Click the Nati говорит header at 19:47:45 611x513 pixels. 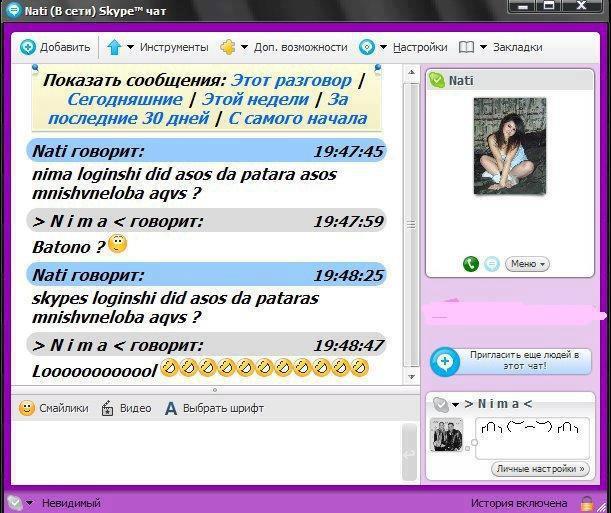207,151
